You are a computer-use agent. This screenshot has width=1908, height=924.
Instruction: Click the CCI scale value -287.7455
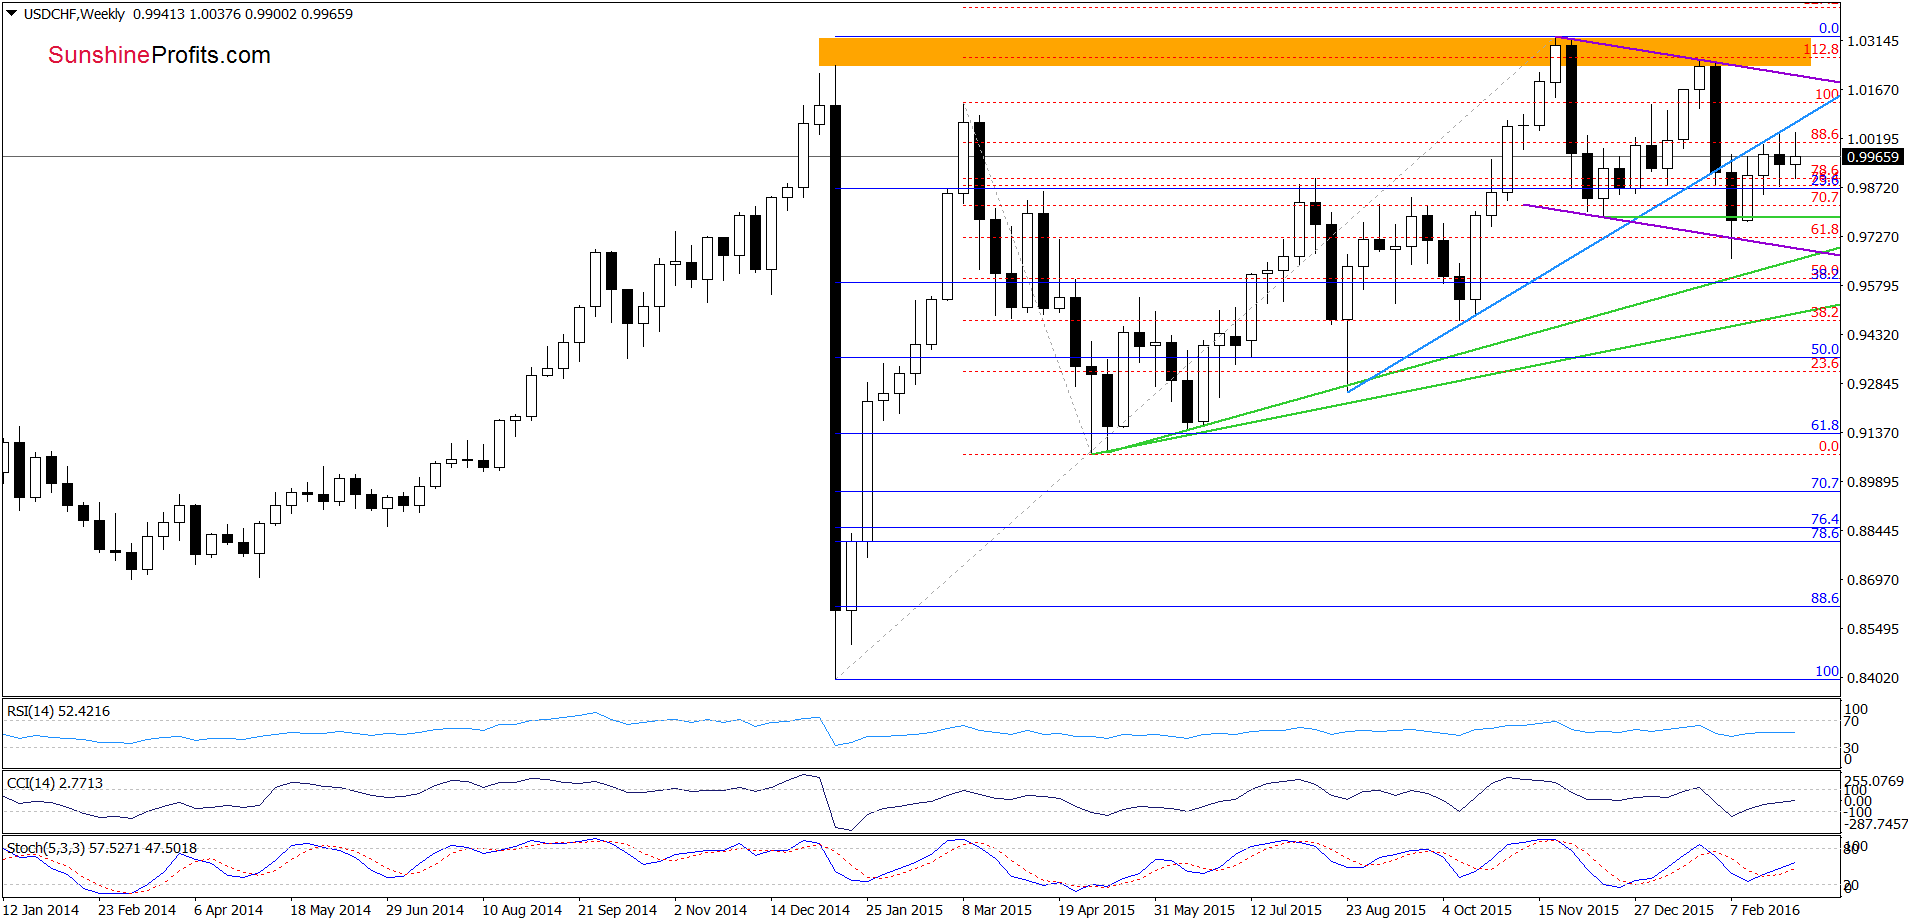tap(1877, 824)
